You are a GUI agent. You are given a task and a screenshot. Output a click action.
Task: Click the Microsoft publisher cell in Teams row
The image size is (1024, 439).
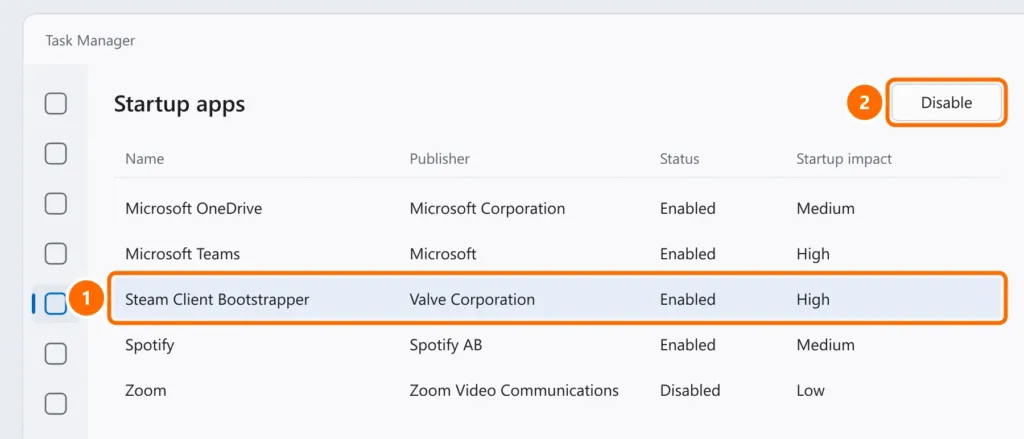[443, 253]
